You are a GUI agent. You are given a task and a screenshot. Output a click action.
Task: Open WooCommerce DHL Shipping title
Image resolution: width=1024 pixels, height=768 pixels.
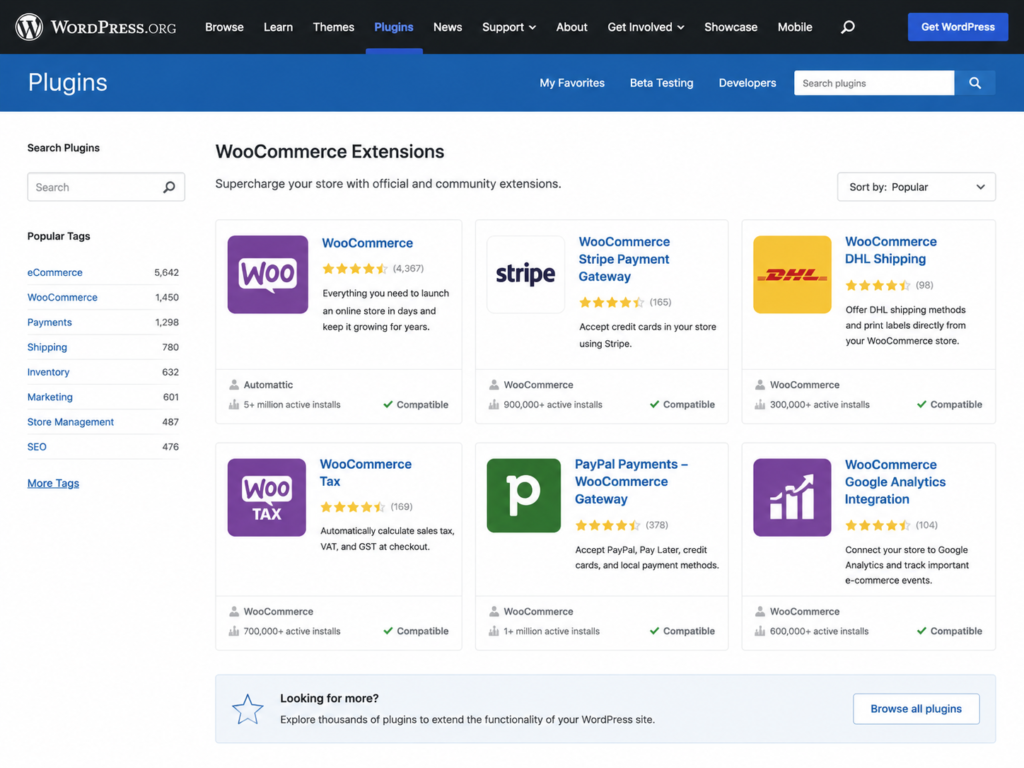891,250
